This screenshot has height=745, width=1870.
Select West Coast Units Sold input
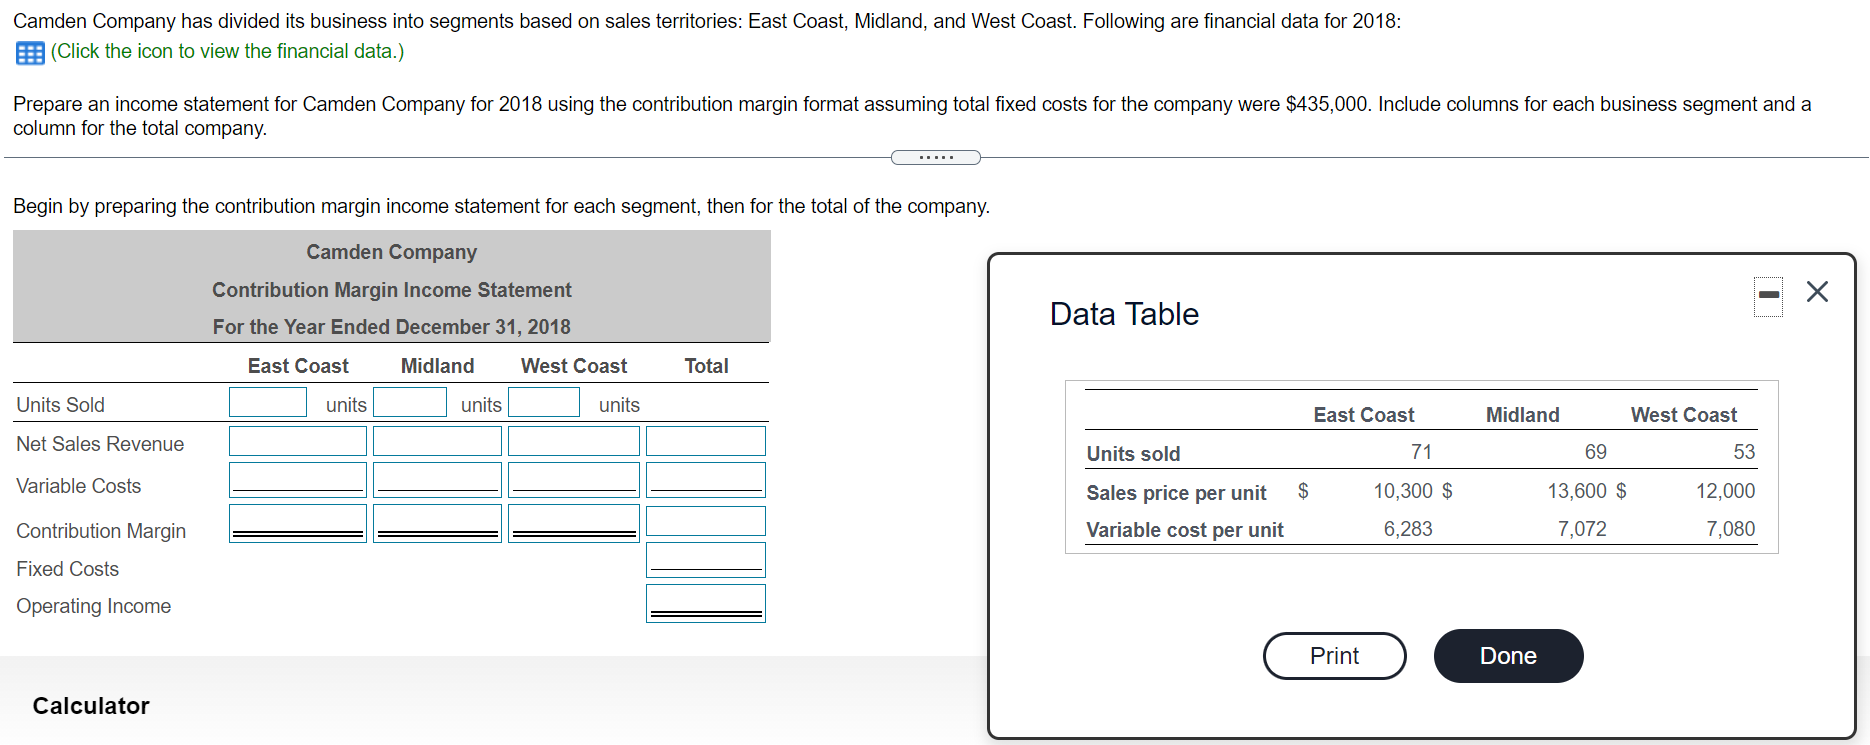pos(544,402)
